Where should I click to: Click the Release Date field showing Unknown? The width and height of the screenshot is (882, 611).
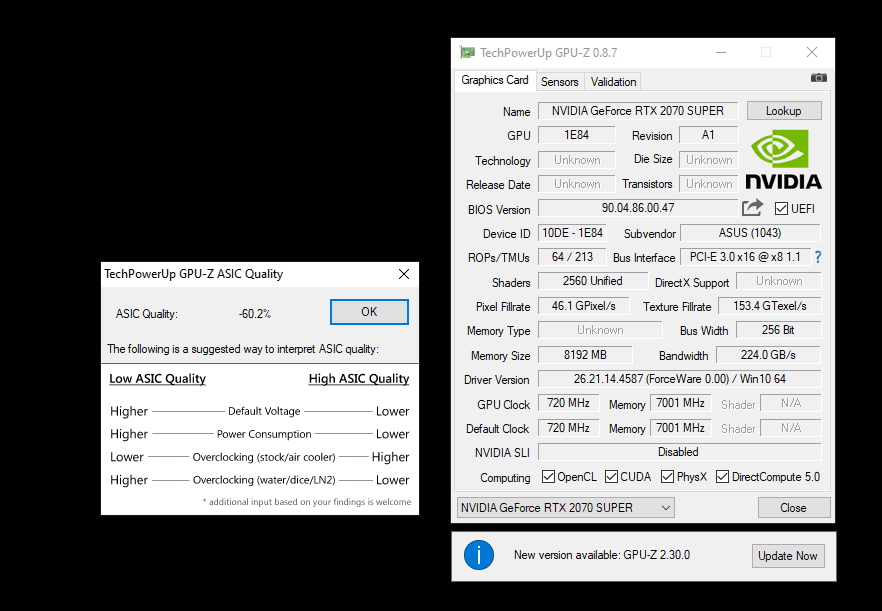pos(577,184)
